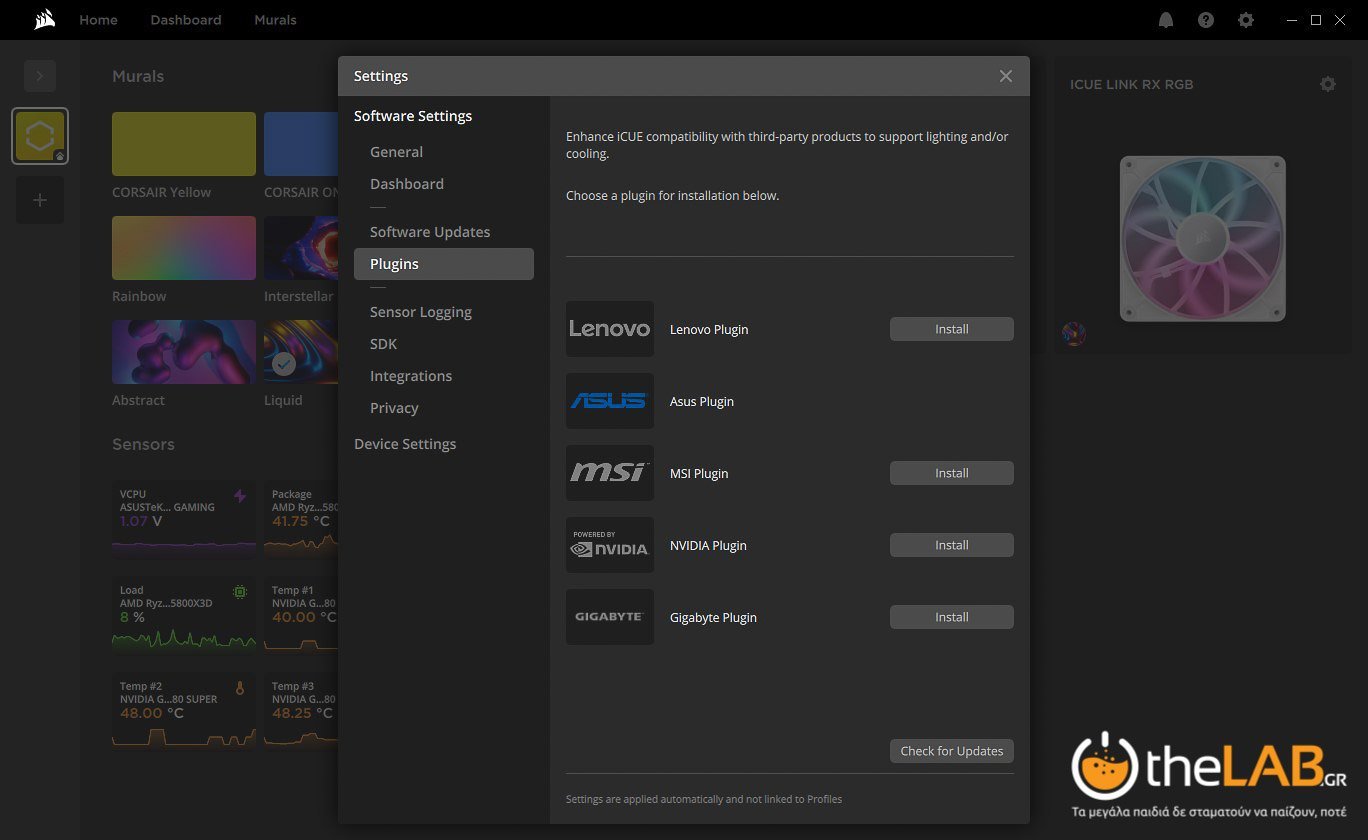Image resolution: width=1368 pixels, height=840 pixels.
Task: Select the Rainbow mural thumbnail
Action: [x=184, y=248]
